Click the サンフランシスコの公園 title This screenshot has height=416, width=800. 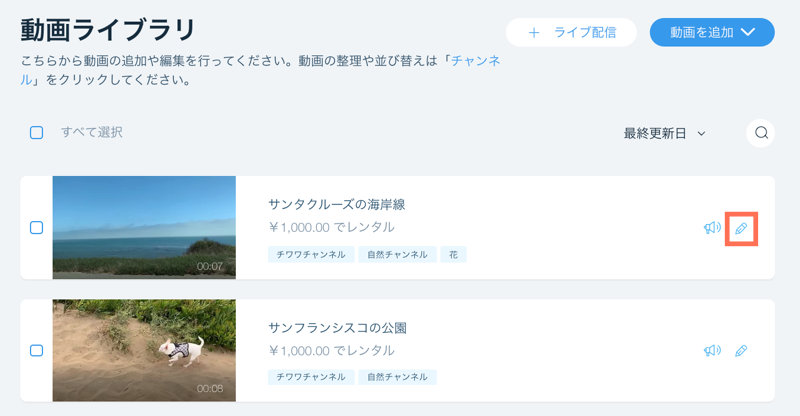point(337,328)
